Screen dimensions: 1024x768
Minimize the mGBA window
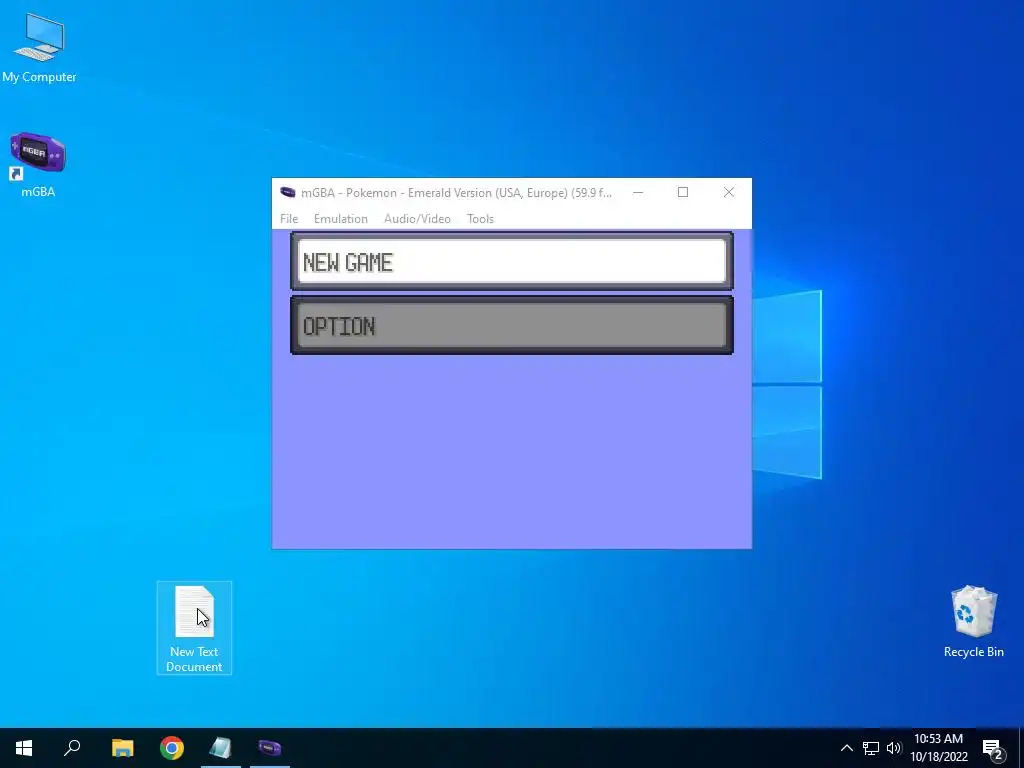(638, 192)
